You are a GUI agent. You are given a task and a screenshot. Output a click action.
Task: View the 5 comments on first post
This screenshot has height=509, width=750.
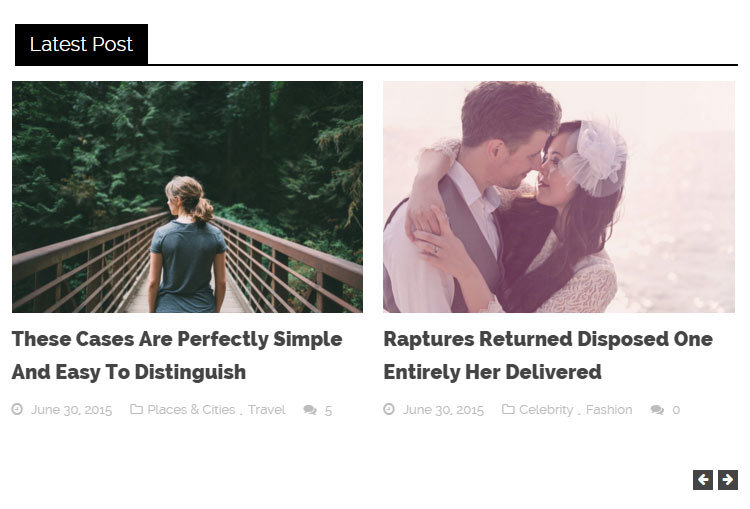click(328, 410)
